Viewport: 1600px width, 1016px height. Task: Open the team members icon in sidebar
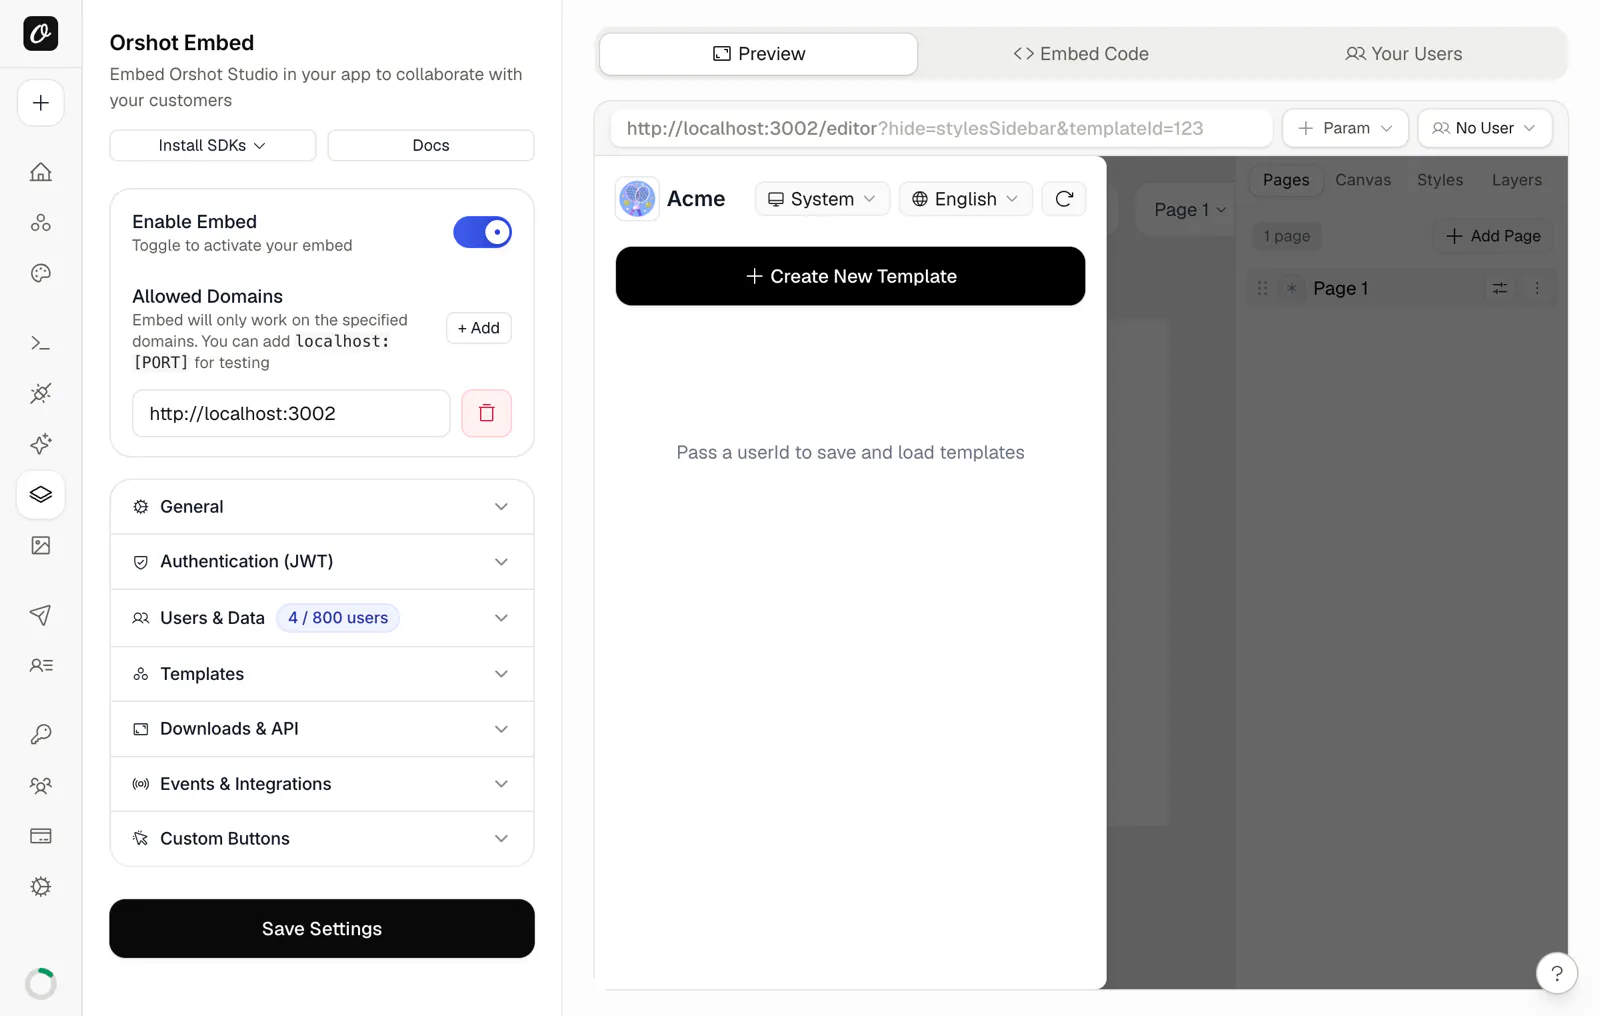(x=41, y=786)
